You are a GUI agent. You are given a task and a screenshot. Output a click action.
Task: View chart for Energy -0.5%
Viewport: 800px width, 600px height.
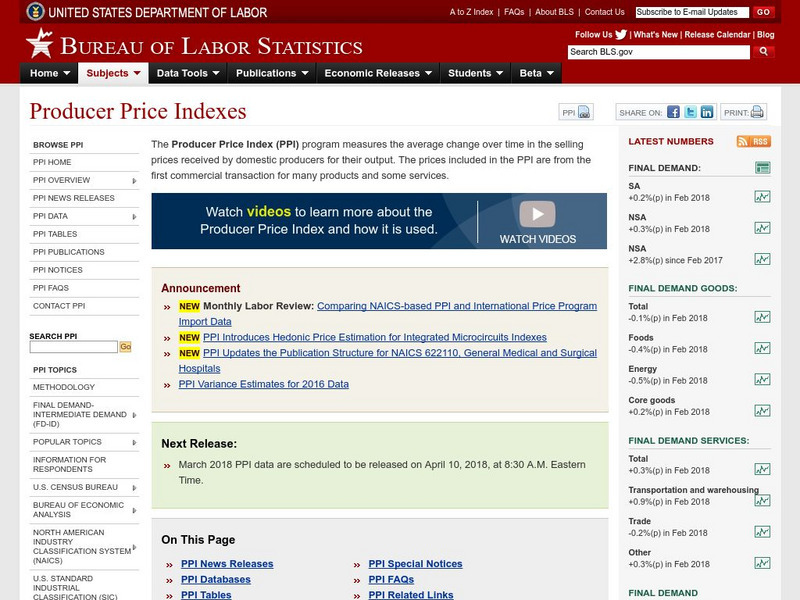(x=762, y=380)
